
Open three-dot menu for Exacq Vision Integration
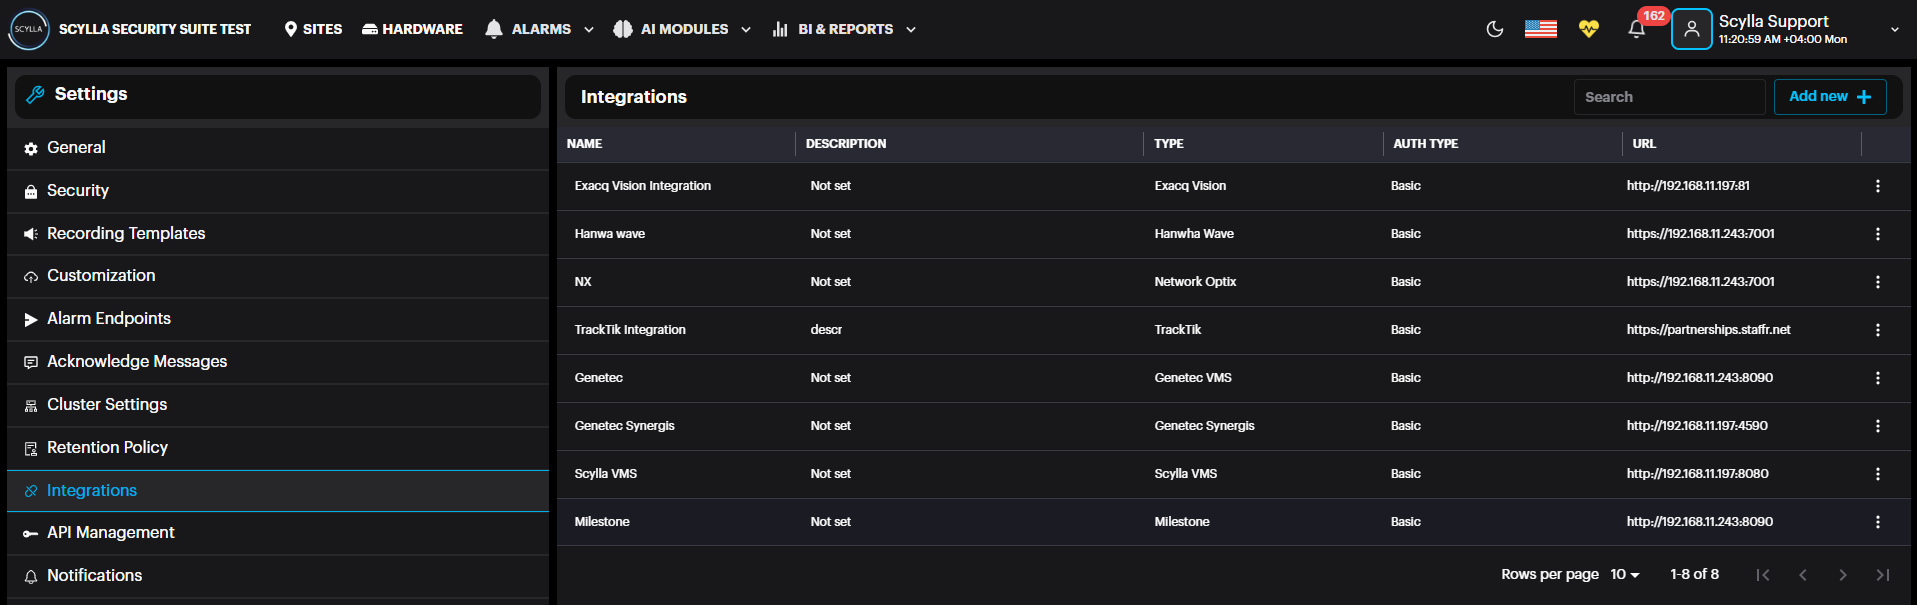[x=1877, y=186]
